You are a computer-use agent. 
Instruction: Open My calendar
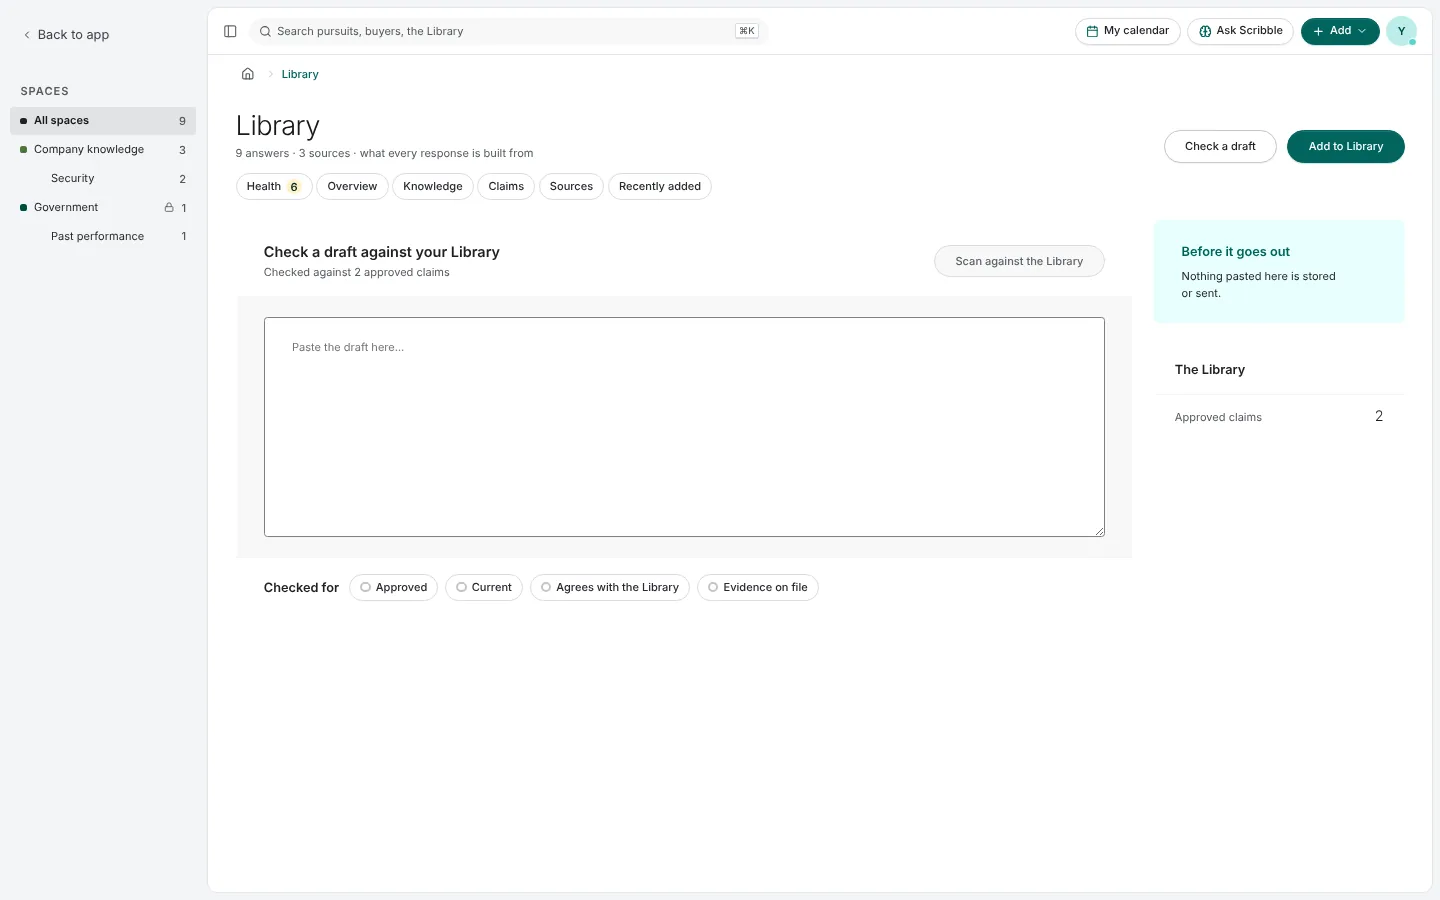coord(1128,31)
